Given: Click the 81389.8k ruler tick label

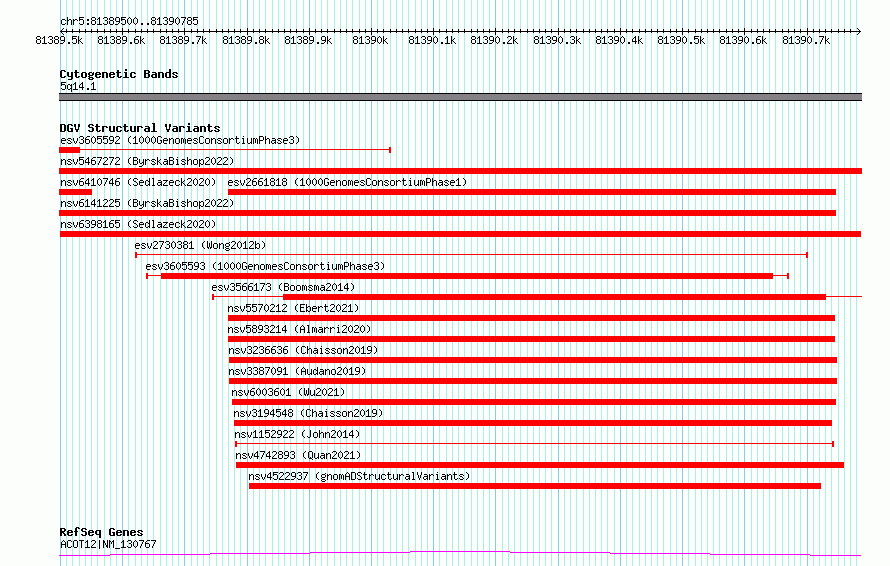Looking at the screenshot, I should (x=246, y=40).
